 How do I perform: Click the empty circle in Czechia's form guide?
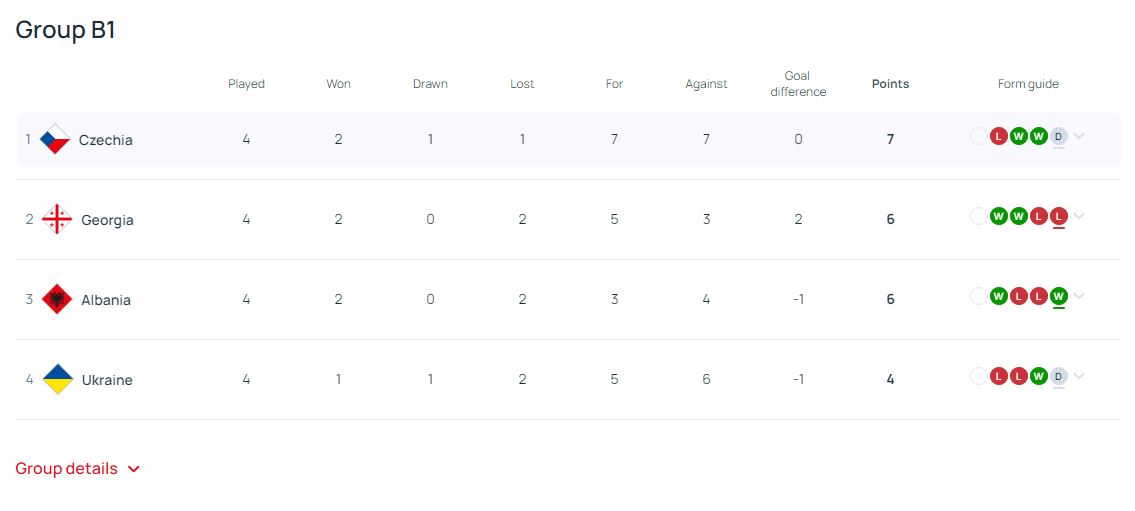point(978,136)
